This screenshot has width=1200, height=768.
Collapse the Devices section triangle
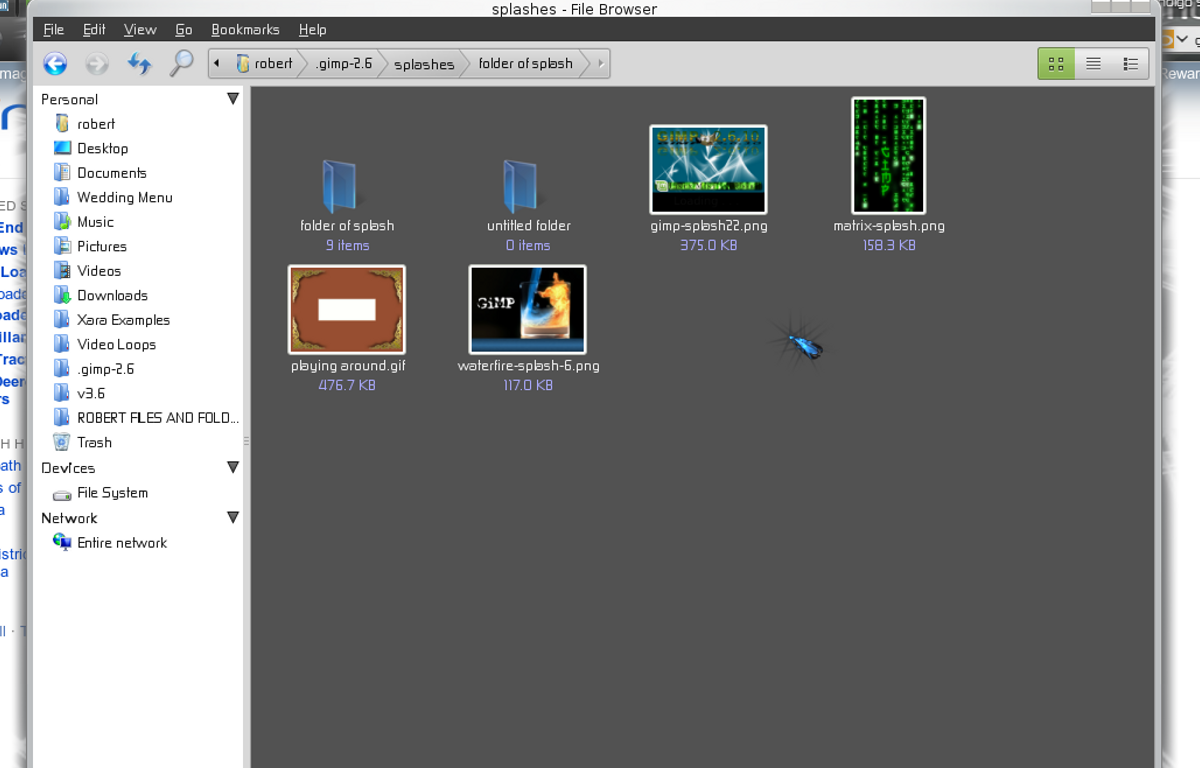(233, 467)
